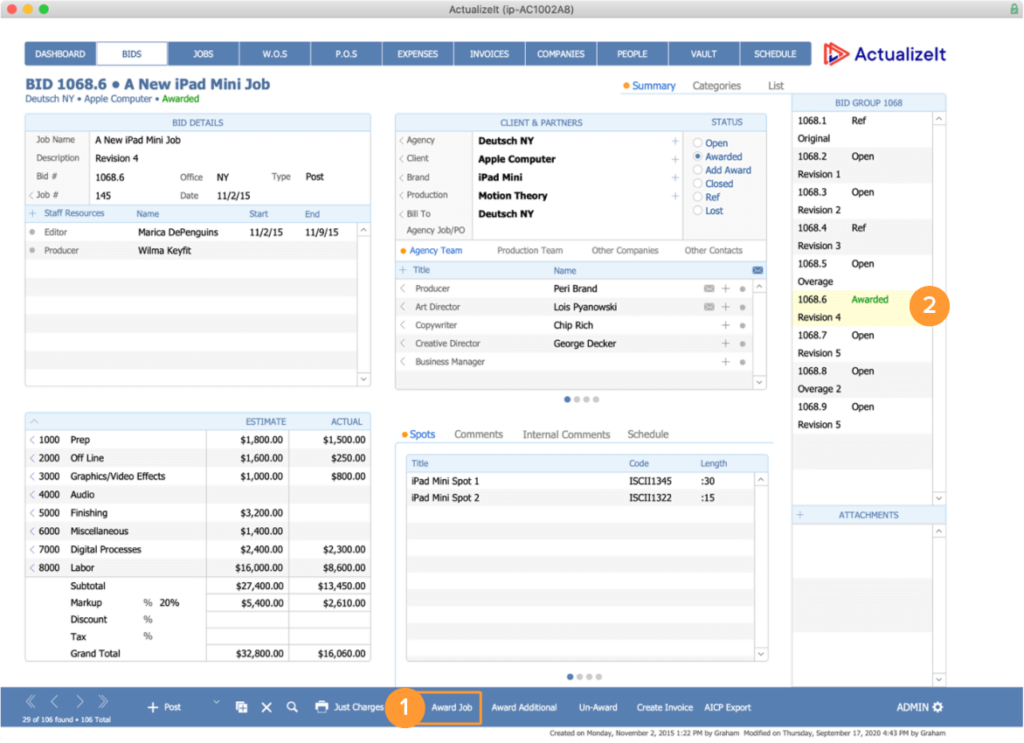Email Lois Pyanowski using the envelope icon
Viewport: 1024px width, 743px height.
(x=709, y=308)
